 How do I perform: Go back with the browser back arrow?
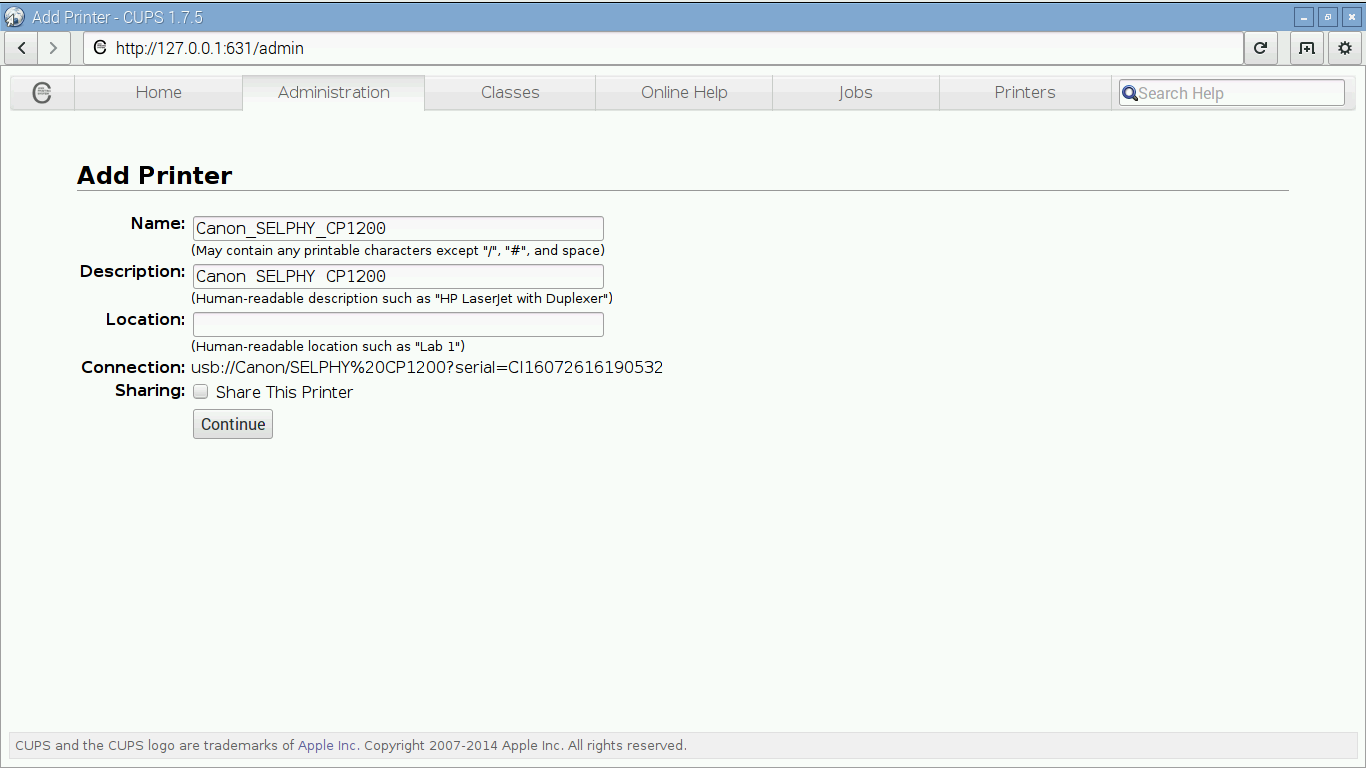pyautogui.click(x=22, y=48)
